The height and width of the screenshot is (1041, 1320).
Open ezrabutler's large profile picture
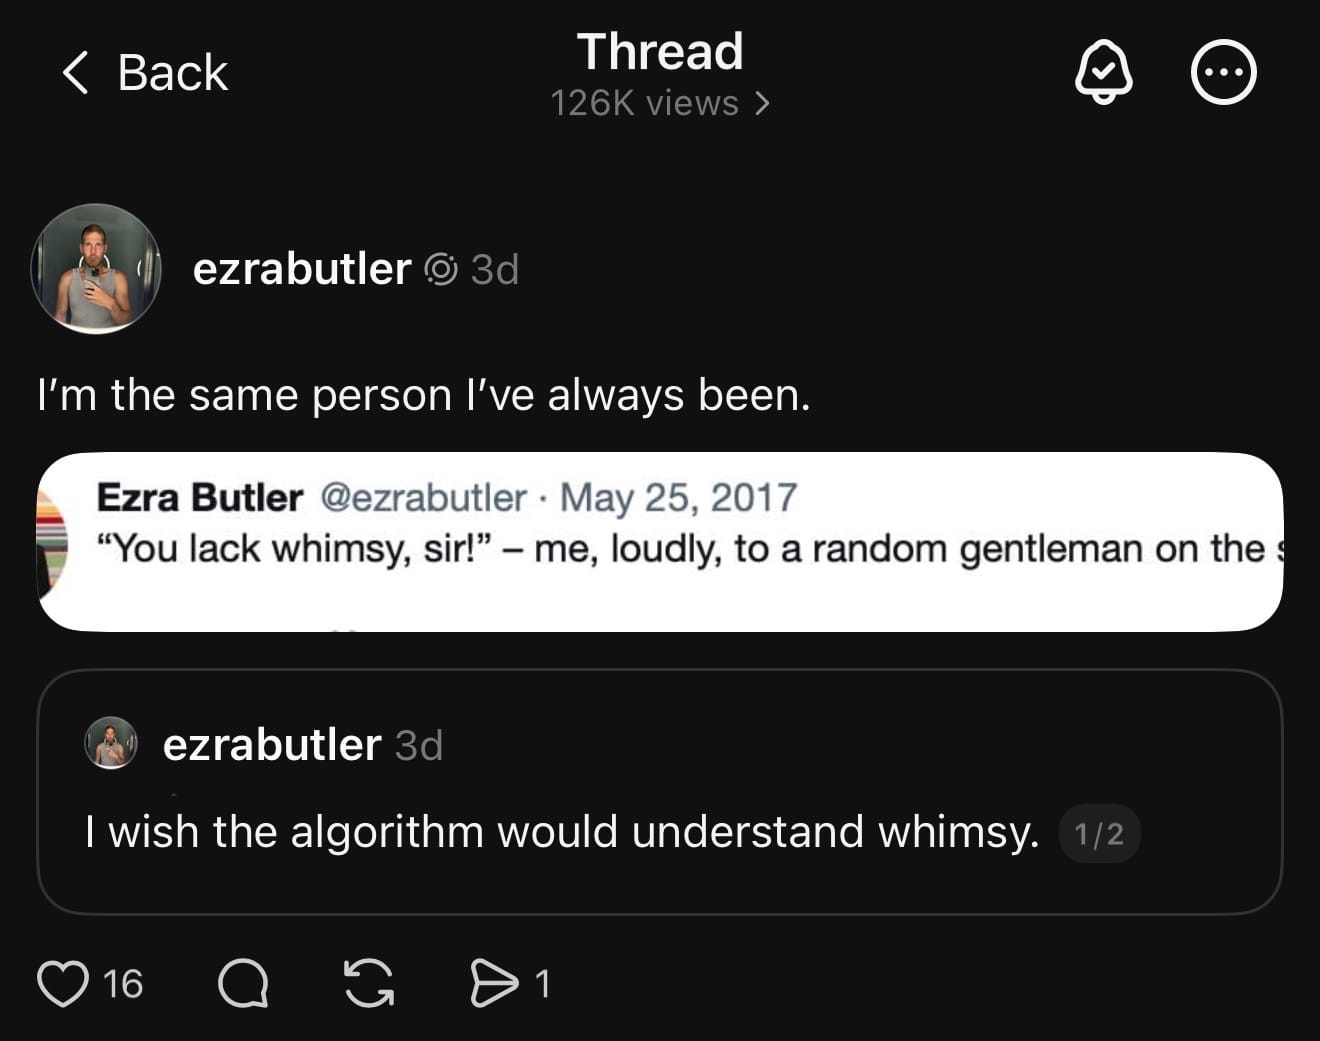tap(96, 269)
